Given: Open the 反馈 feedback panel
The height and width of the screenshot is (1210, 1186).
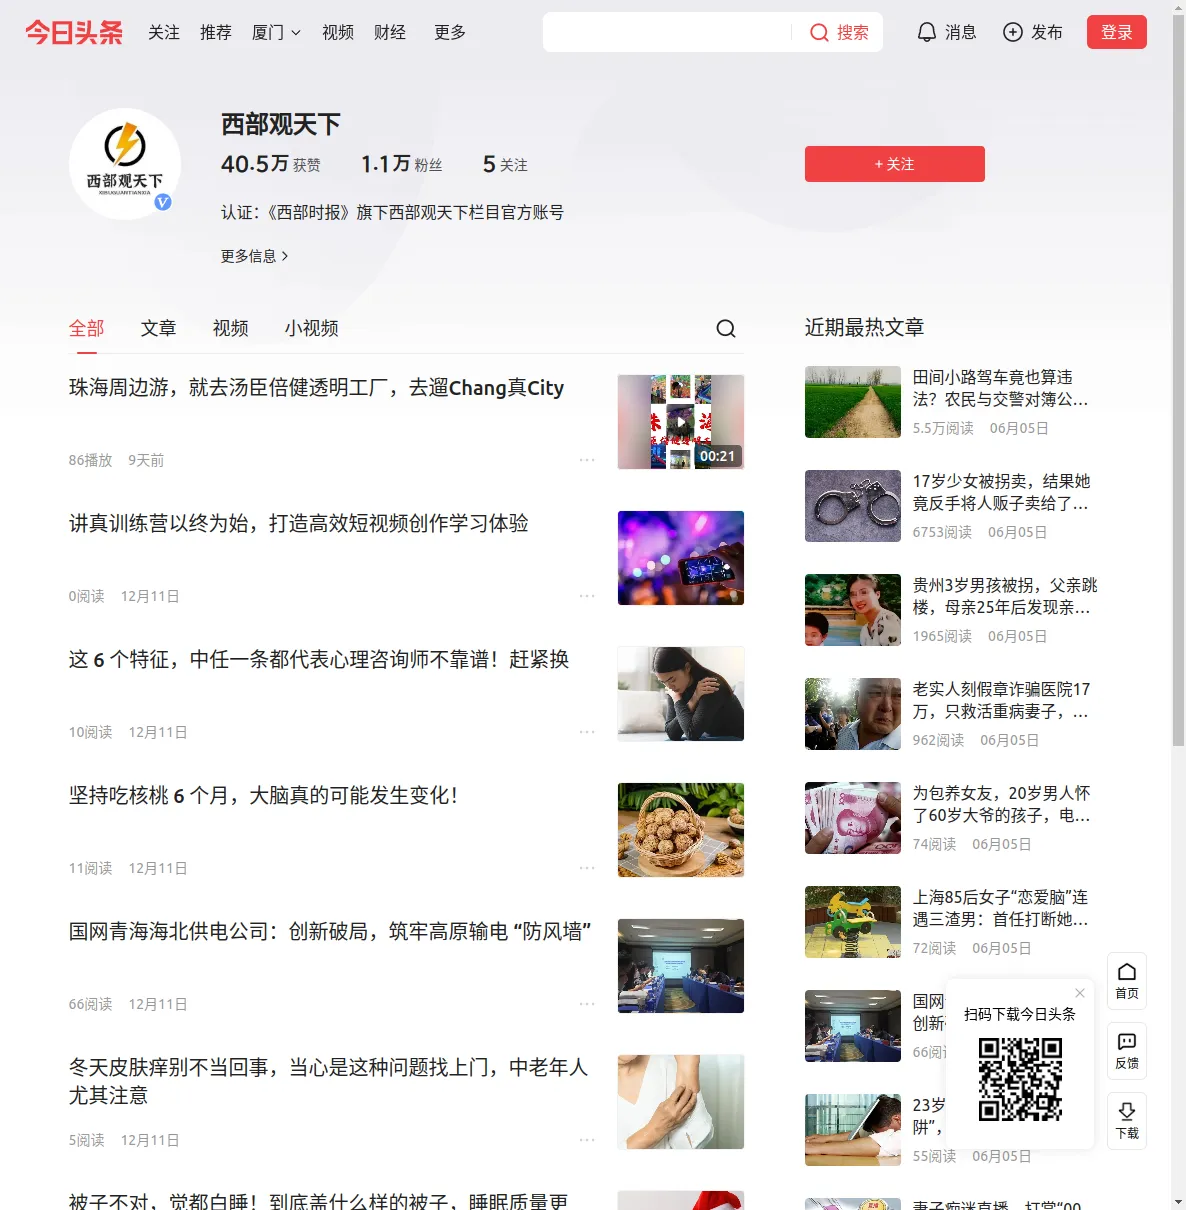Looking at the screenshot, I should coord(1127,1051).
